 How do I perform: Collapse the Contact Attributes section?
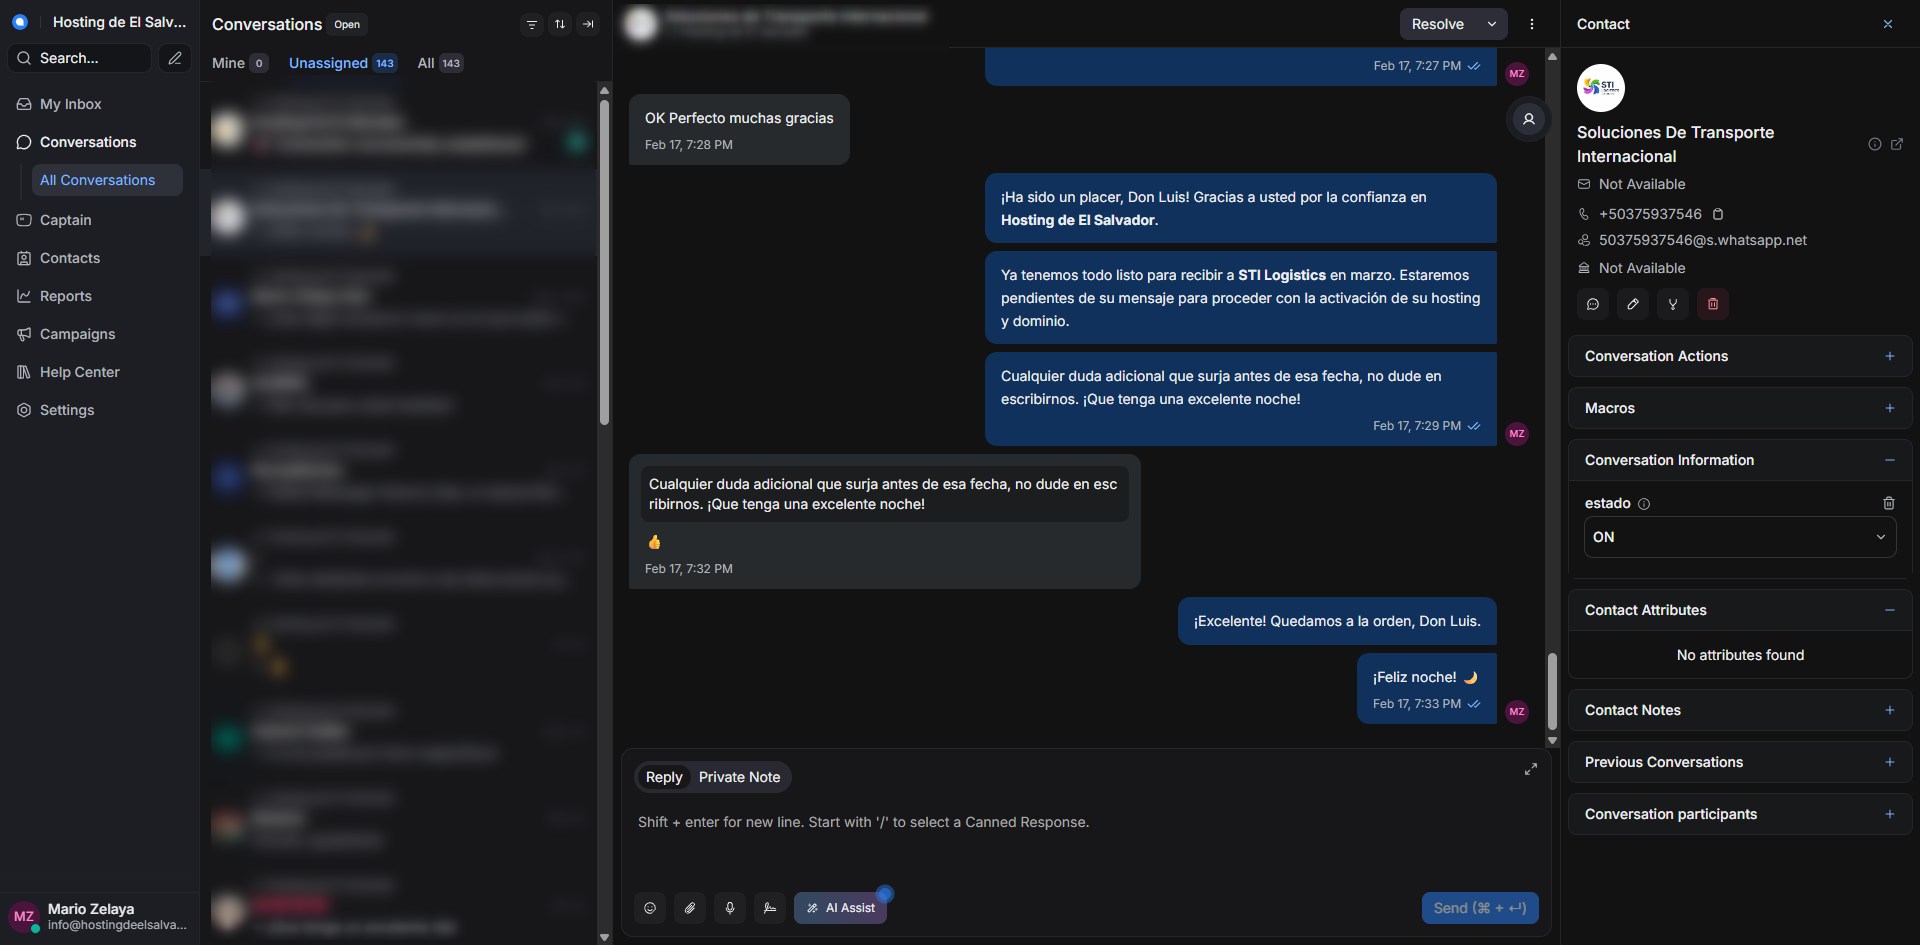pyautogui.click(x=1889, y=610)
